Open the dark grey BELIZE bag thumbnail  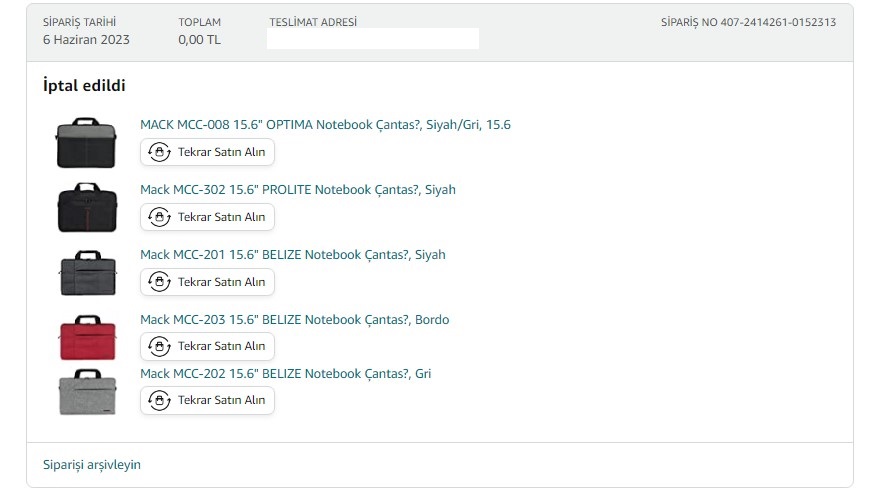pos(88,273)
